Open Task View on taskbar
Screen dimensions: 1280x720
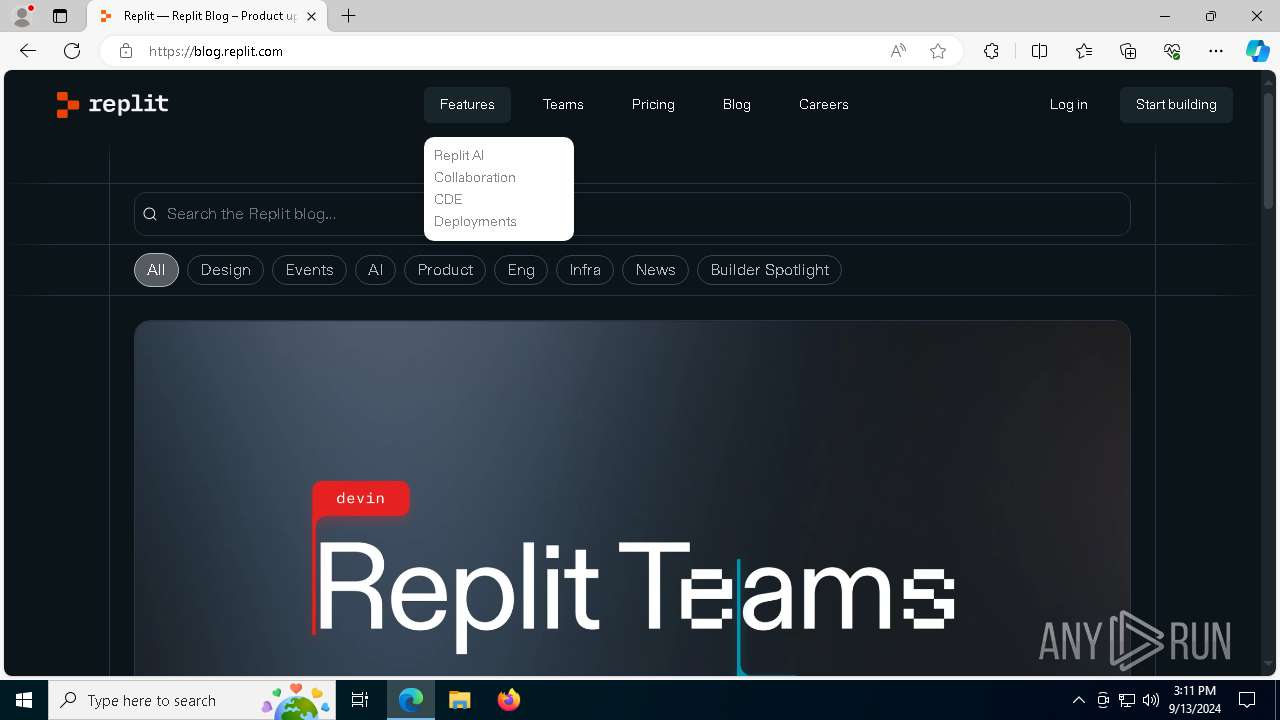(x=360, y=700)
